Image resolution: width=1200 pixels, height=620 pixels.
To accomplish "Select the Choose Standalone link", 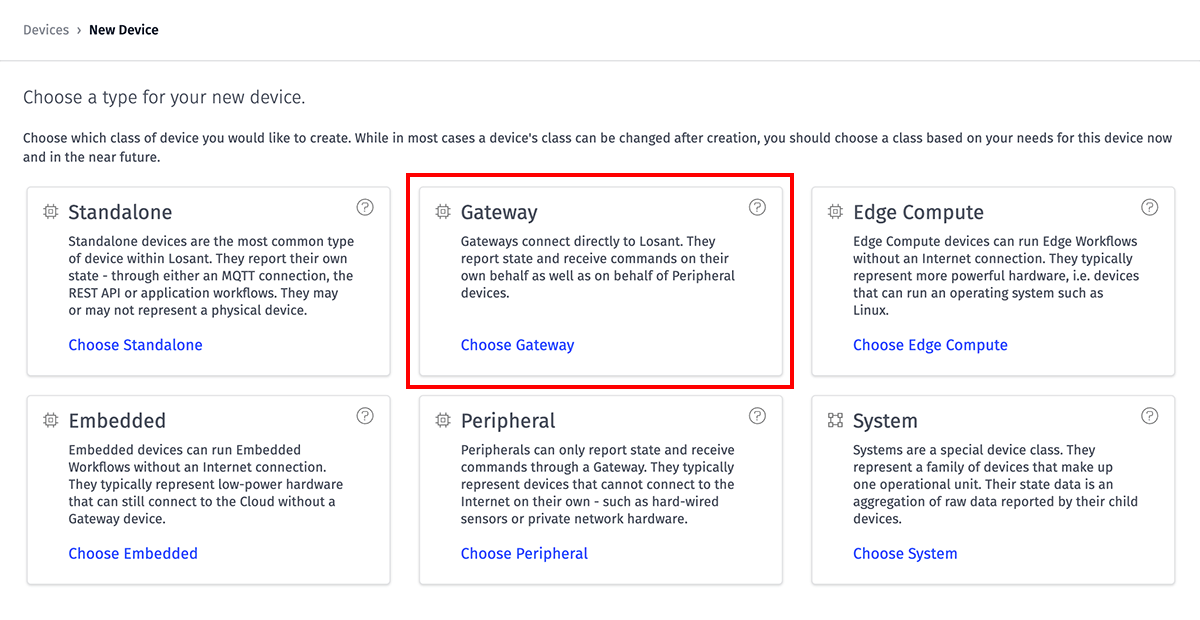I will (135, 345).
